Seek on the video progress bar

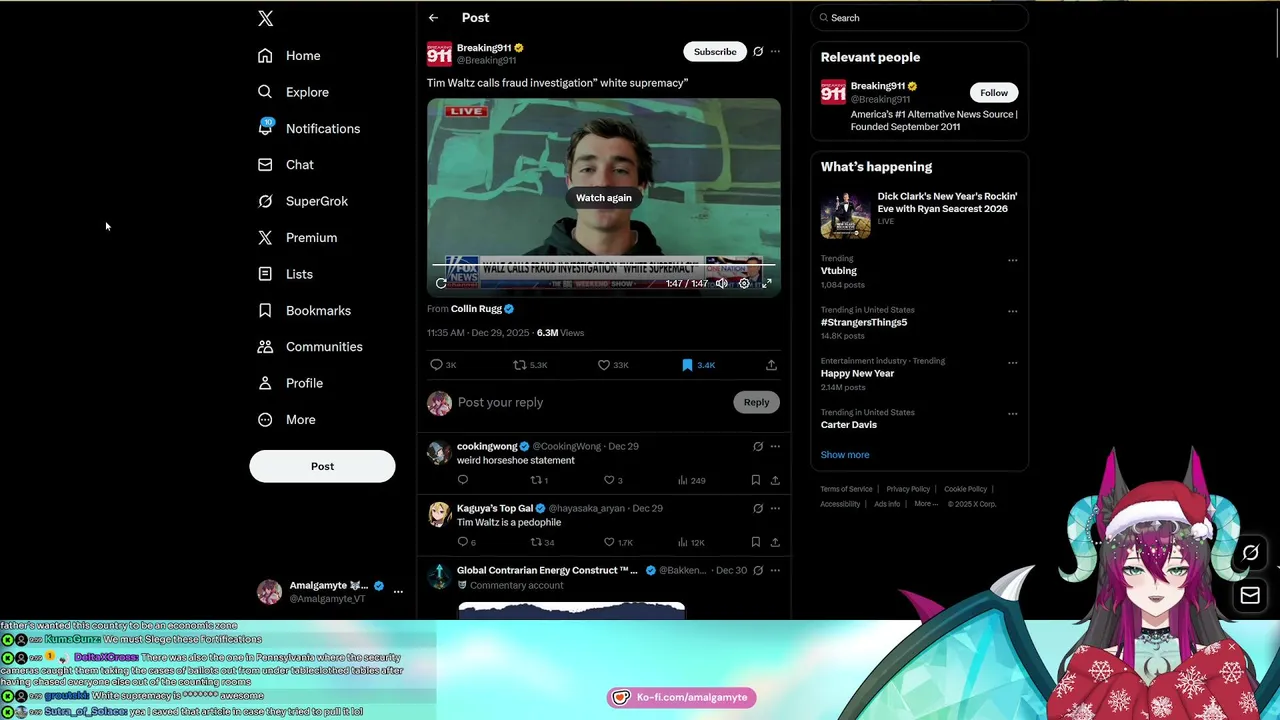(x=604, y=265)
